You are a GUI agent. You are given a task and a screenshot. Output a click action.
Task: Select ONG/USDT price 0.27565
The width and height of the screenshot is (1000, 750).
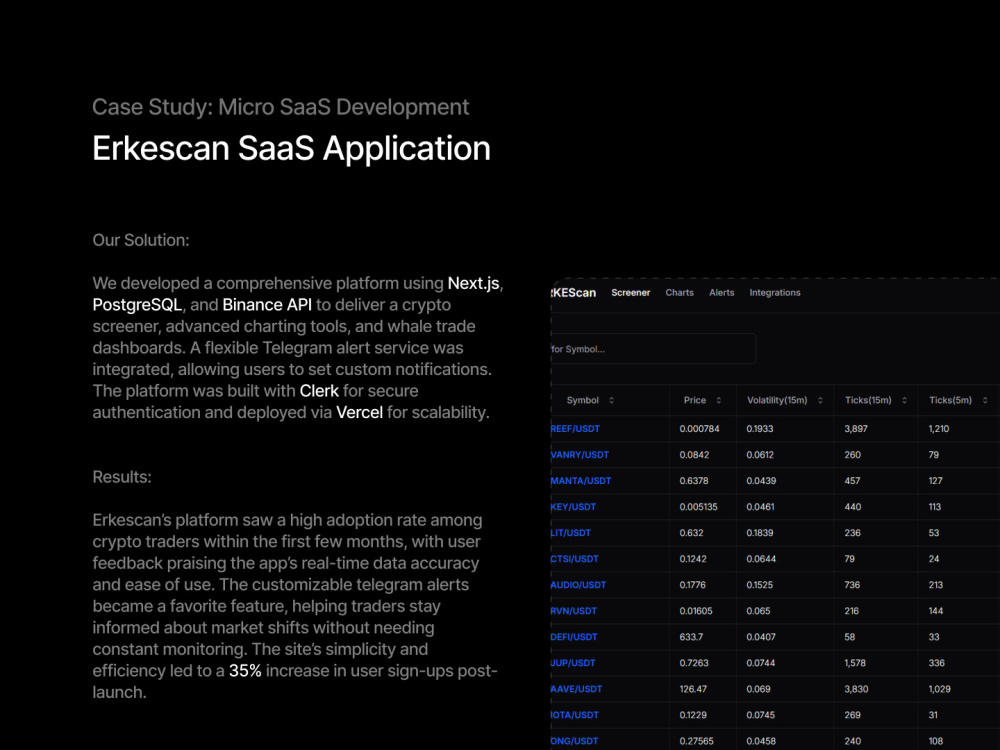[696, 741]
